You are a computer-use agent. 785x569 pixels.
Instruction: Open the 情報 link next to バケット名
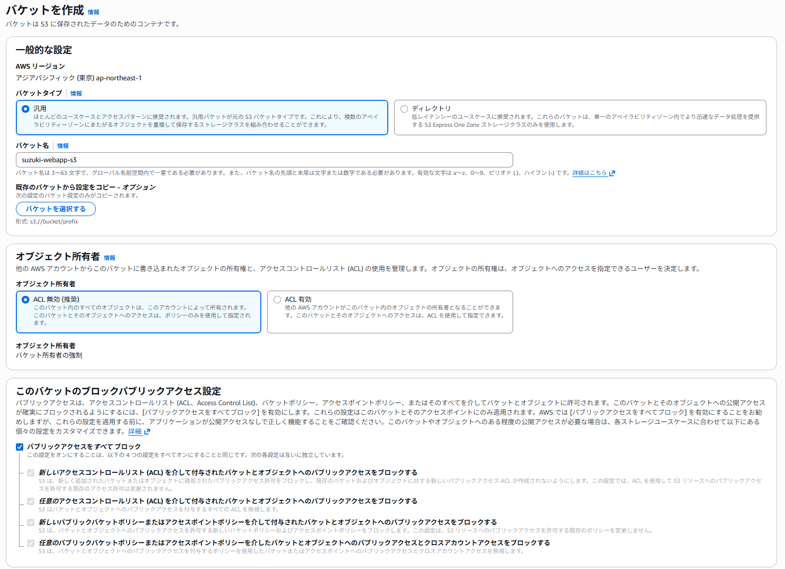(x=63, y=146)
